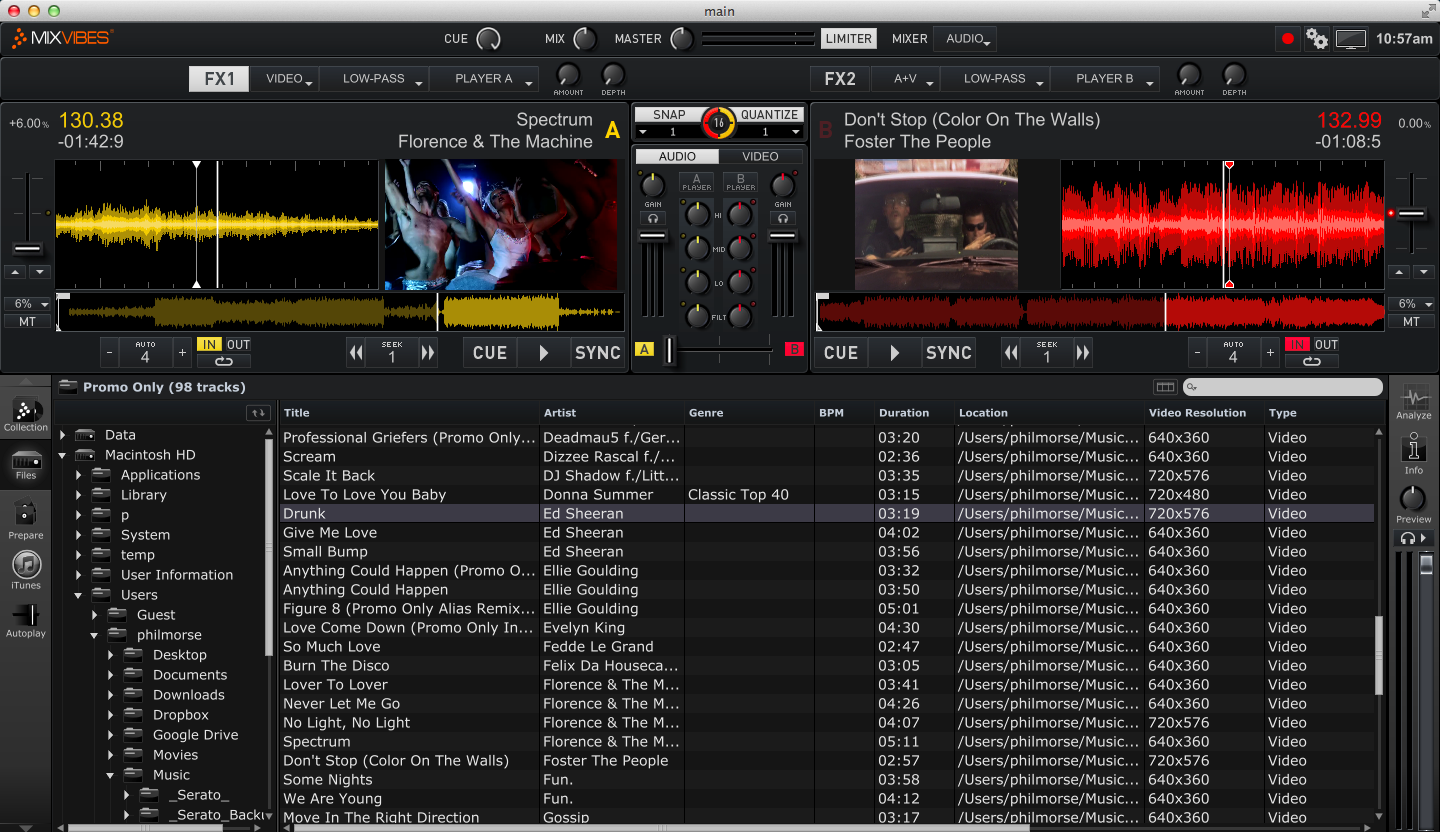This screenshot has width=1440, height=832.
Task: Open FX2 PLAYER B target dropdown
Action: point(1105,79)
